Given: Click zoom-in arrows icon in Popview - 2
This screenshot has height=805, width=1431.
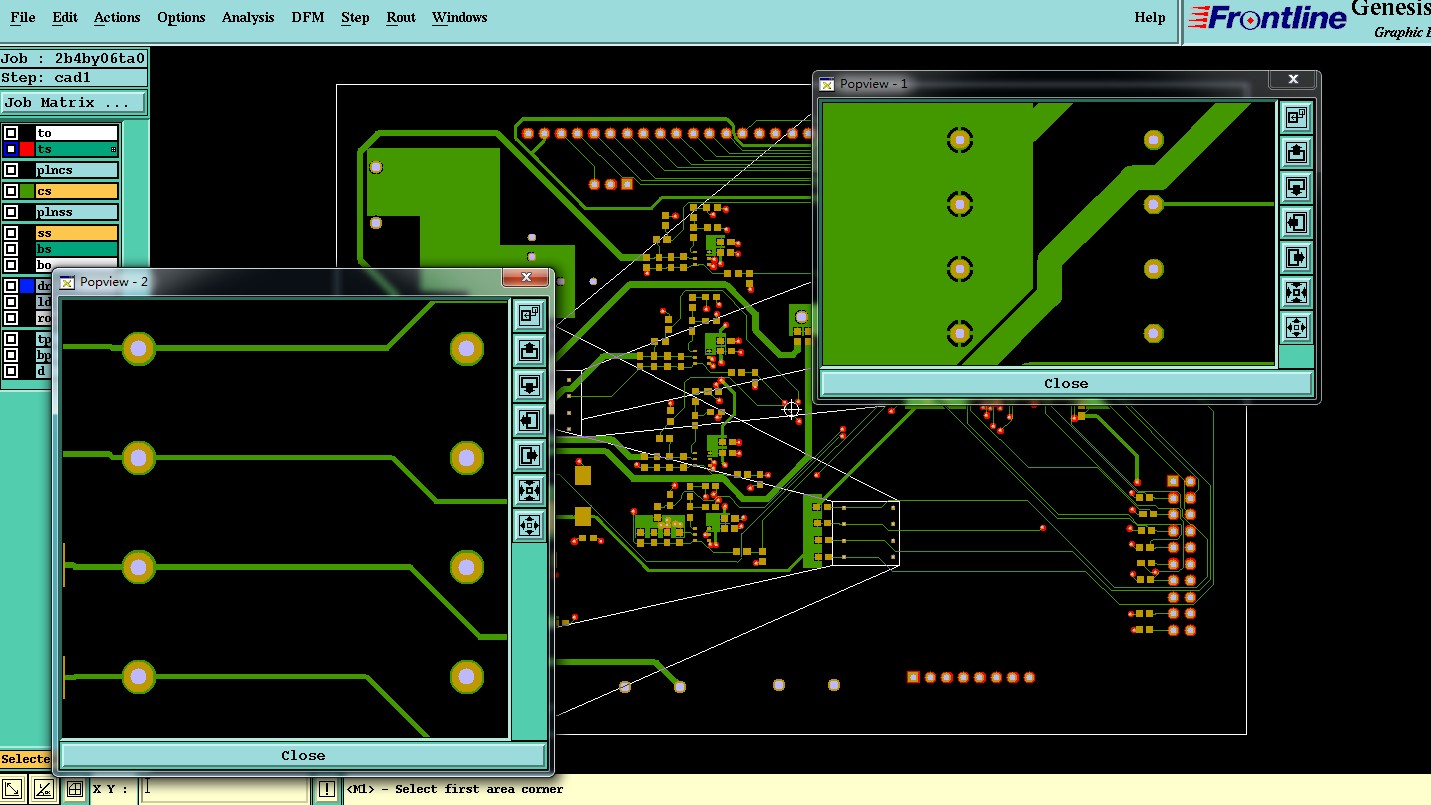Looking at the screenshot, I should 529,490.
